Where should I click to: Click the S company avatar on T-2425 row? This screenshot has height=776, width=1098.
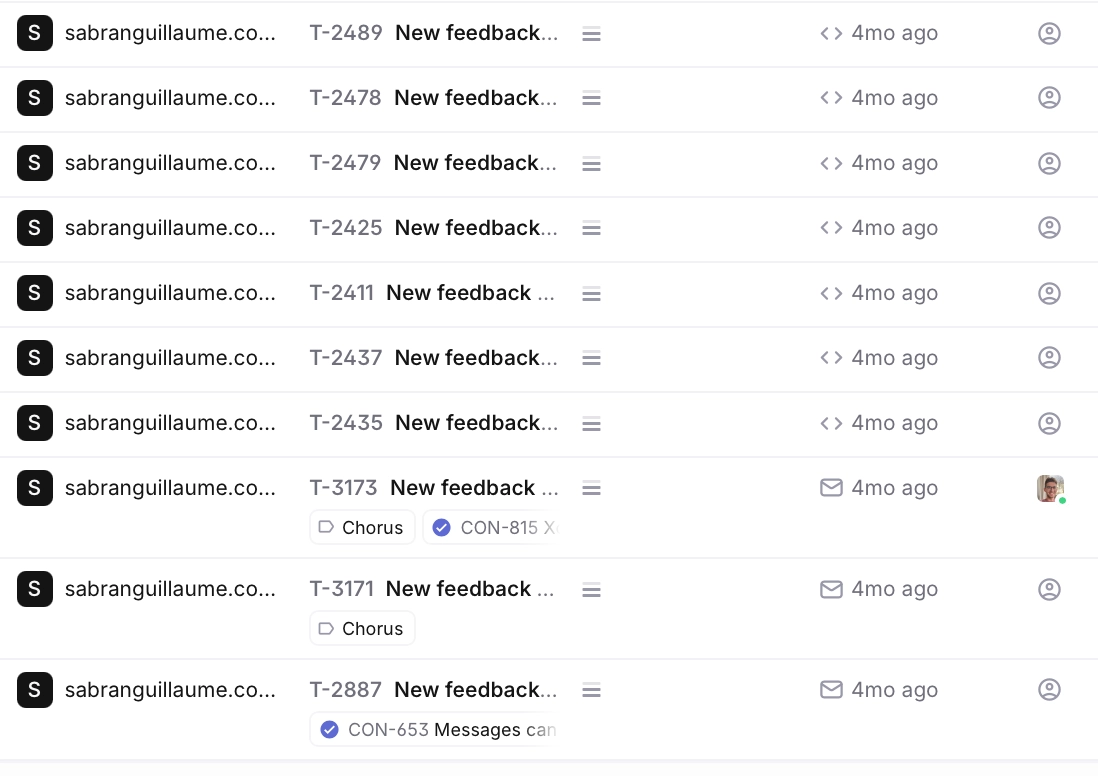click(34, 228)
